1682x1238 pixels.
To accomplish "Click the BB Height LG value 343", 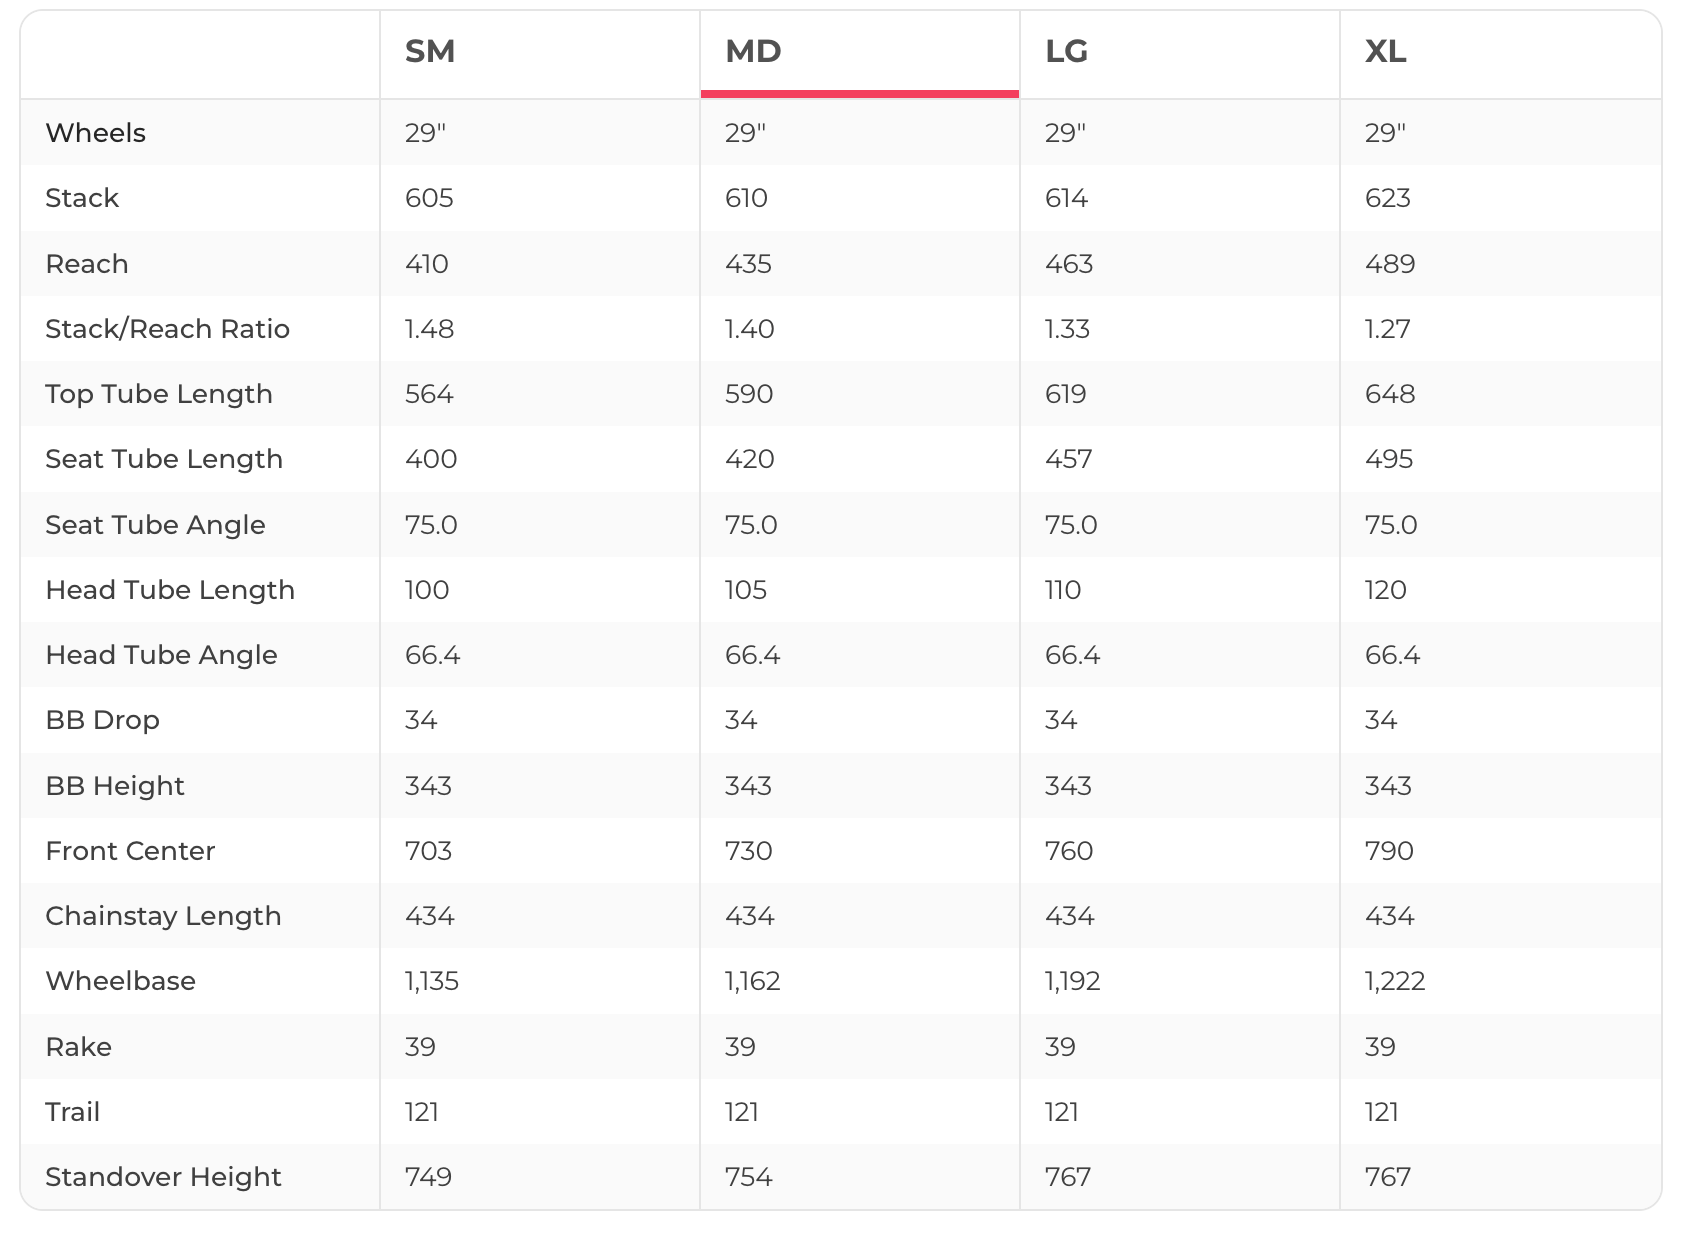I will point(1068,786).
